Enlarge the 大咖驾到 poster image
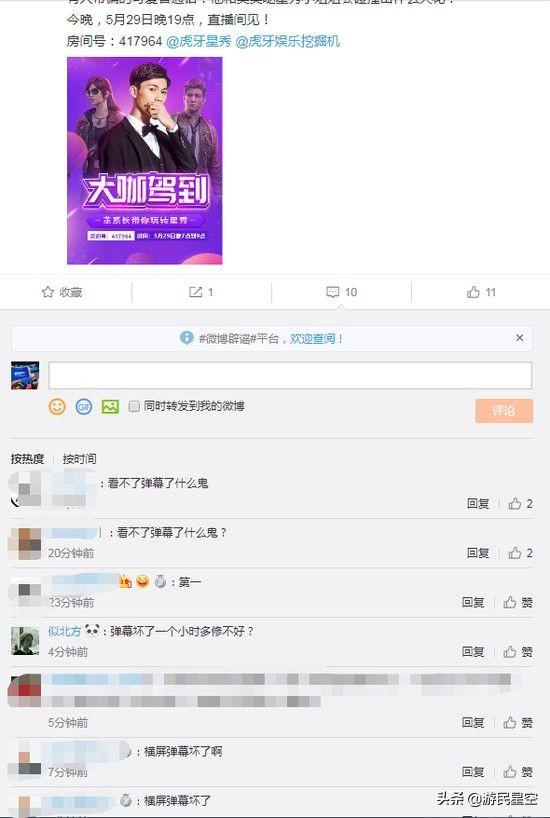The height and width of the screenshot is (818, 550). [x=145, y=161]
